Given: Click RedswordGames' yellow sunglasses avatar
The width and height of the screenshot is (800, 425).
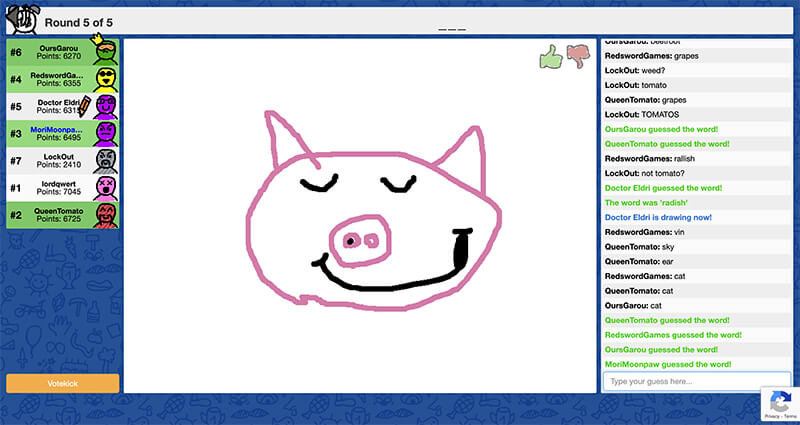Looking at the screenshot, I should point(105,79).
